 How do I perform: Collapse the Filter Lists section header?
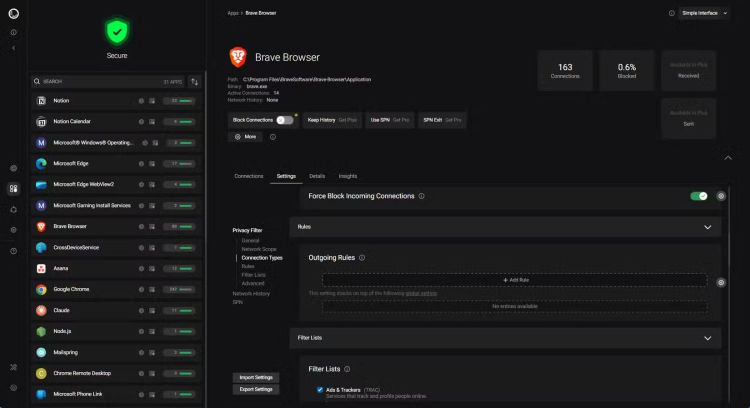tap(708, 338)
